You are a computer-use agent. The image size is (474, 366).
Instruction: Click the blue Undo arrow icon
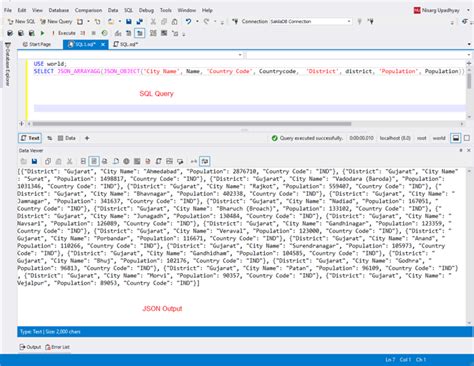point(188,22)
